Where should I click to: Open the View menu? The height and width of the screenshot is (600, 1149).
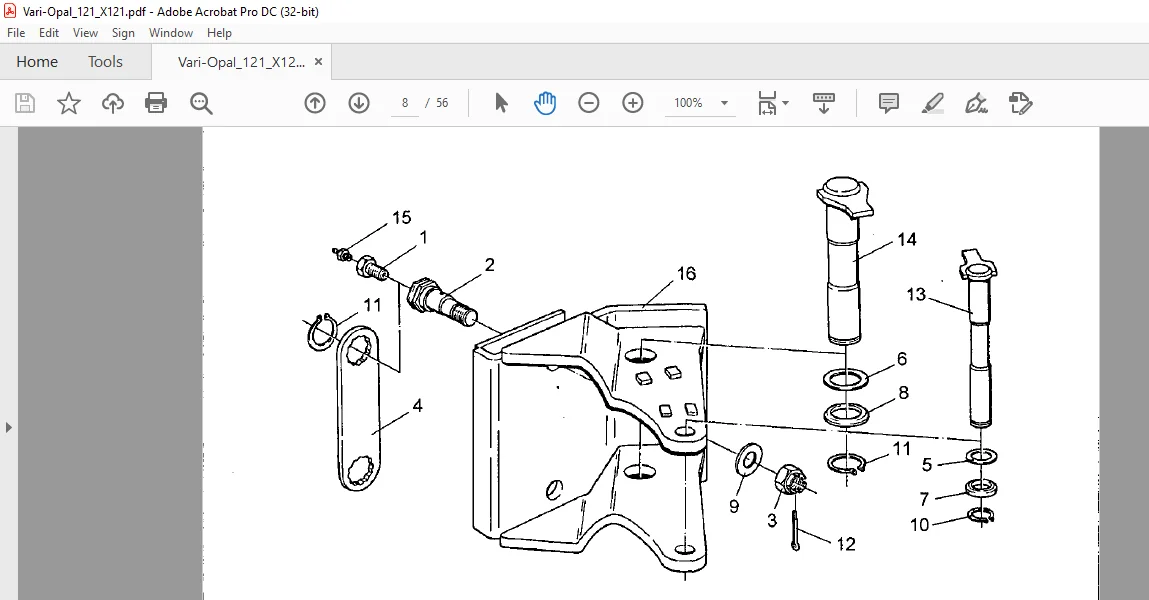85,33
